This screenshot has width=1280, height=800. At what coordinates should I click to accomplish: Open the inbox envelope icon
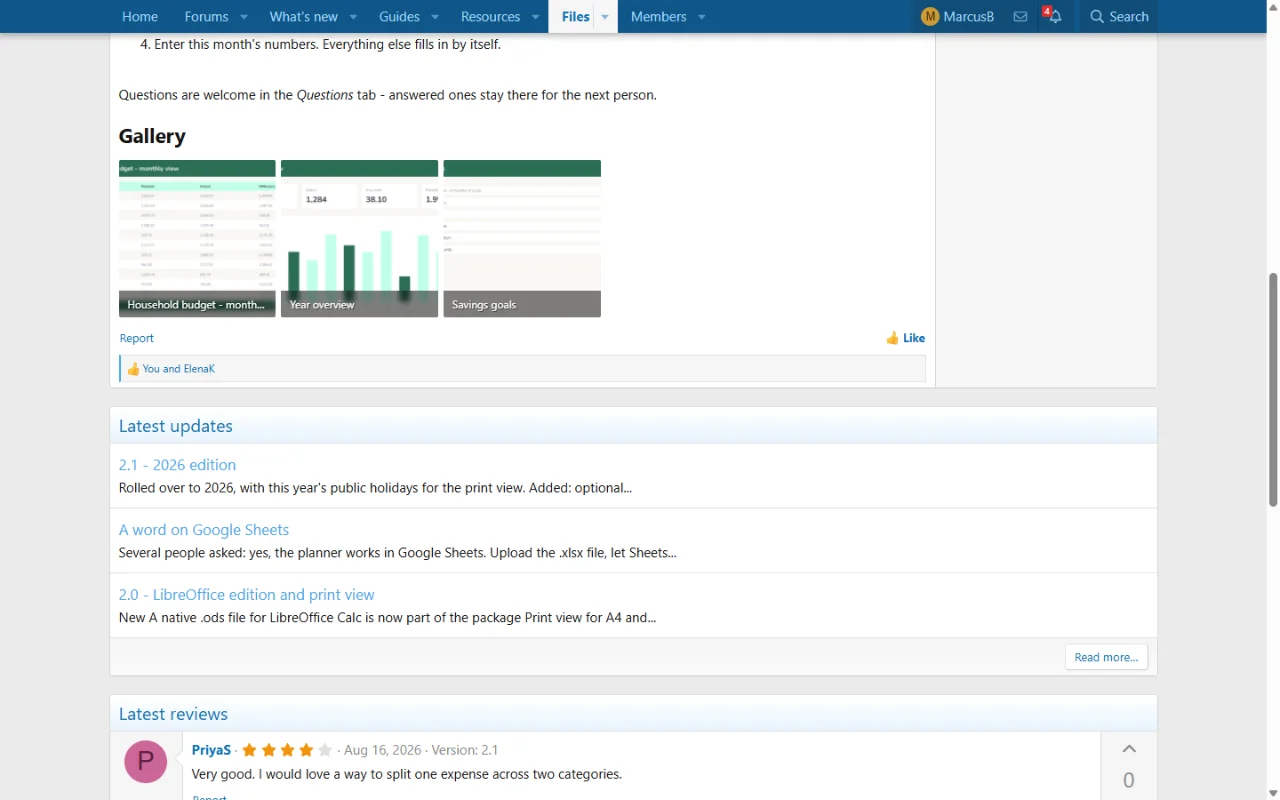pyautogui.click(x=1020, y=17)
